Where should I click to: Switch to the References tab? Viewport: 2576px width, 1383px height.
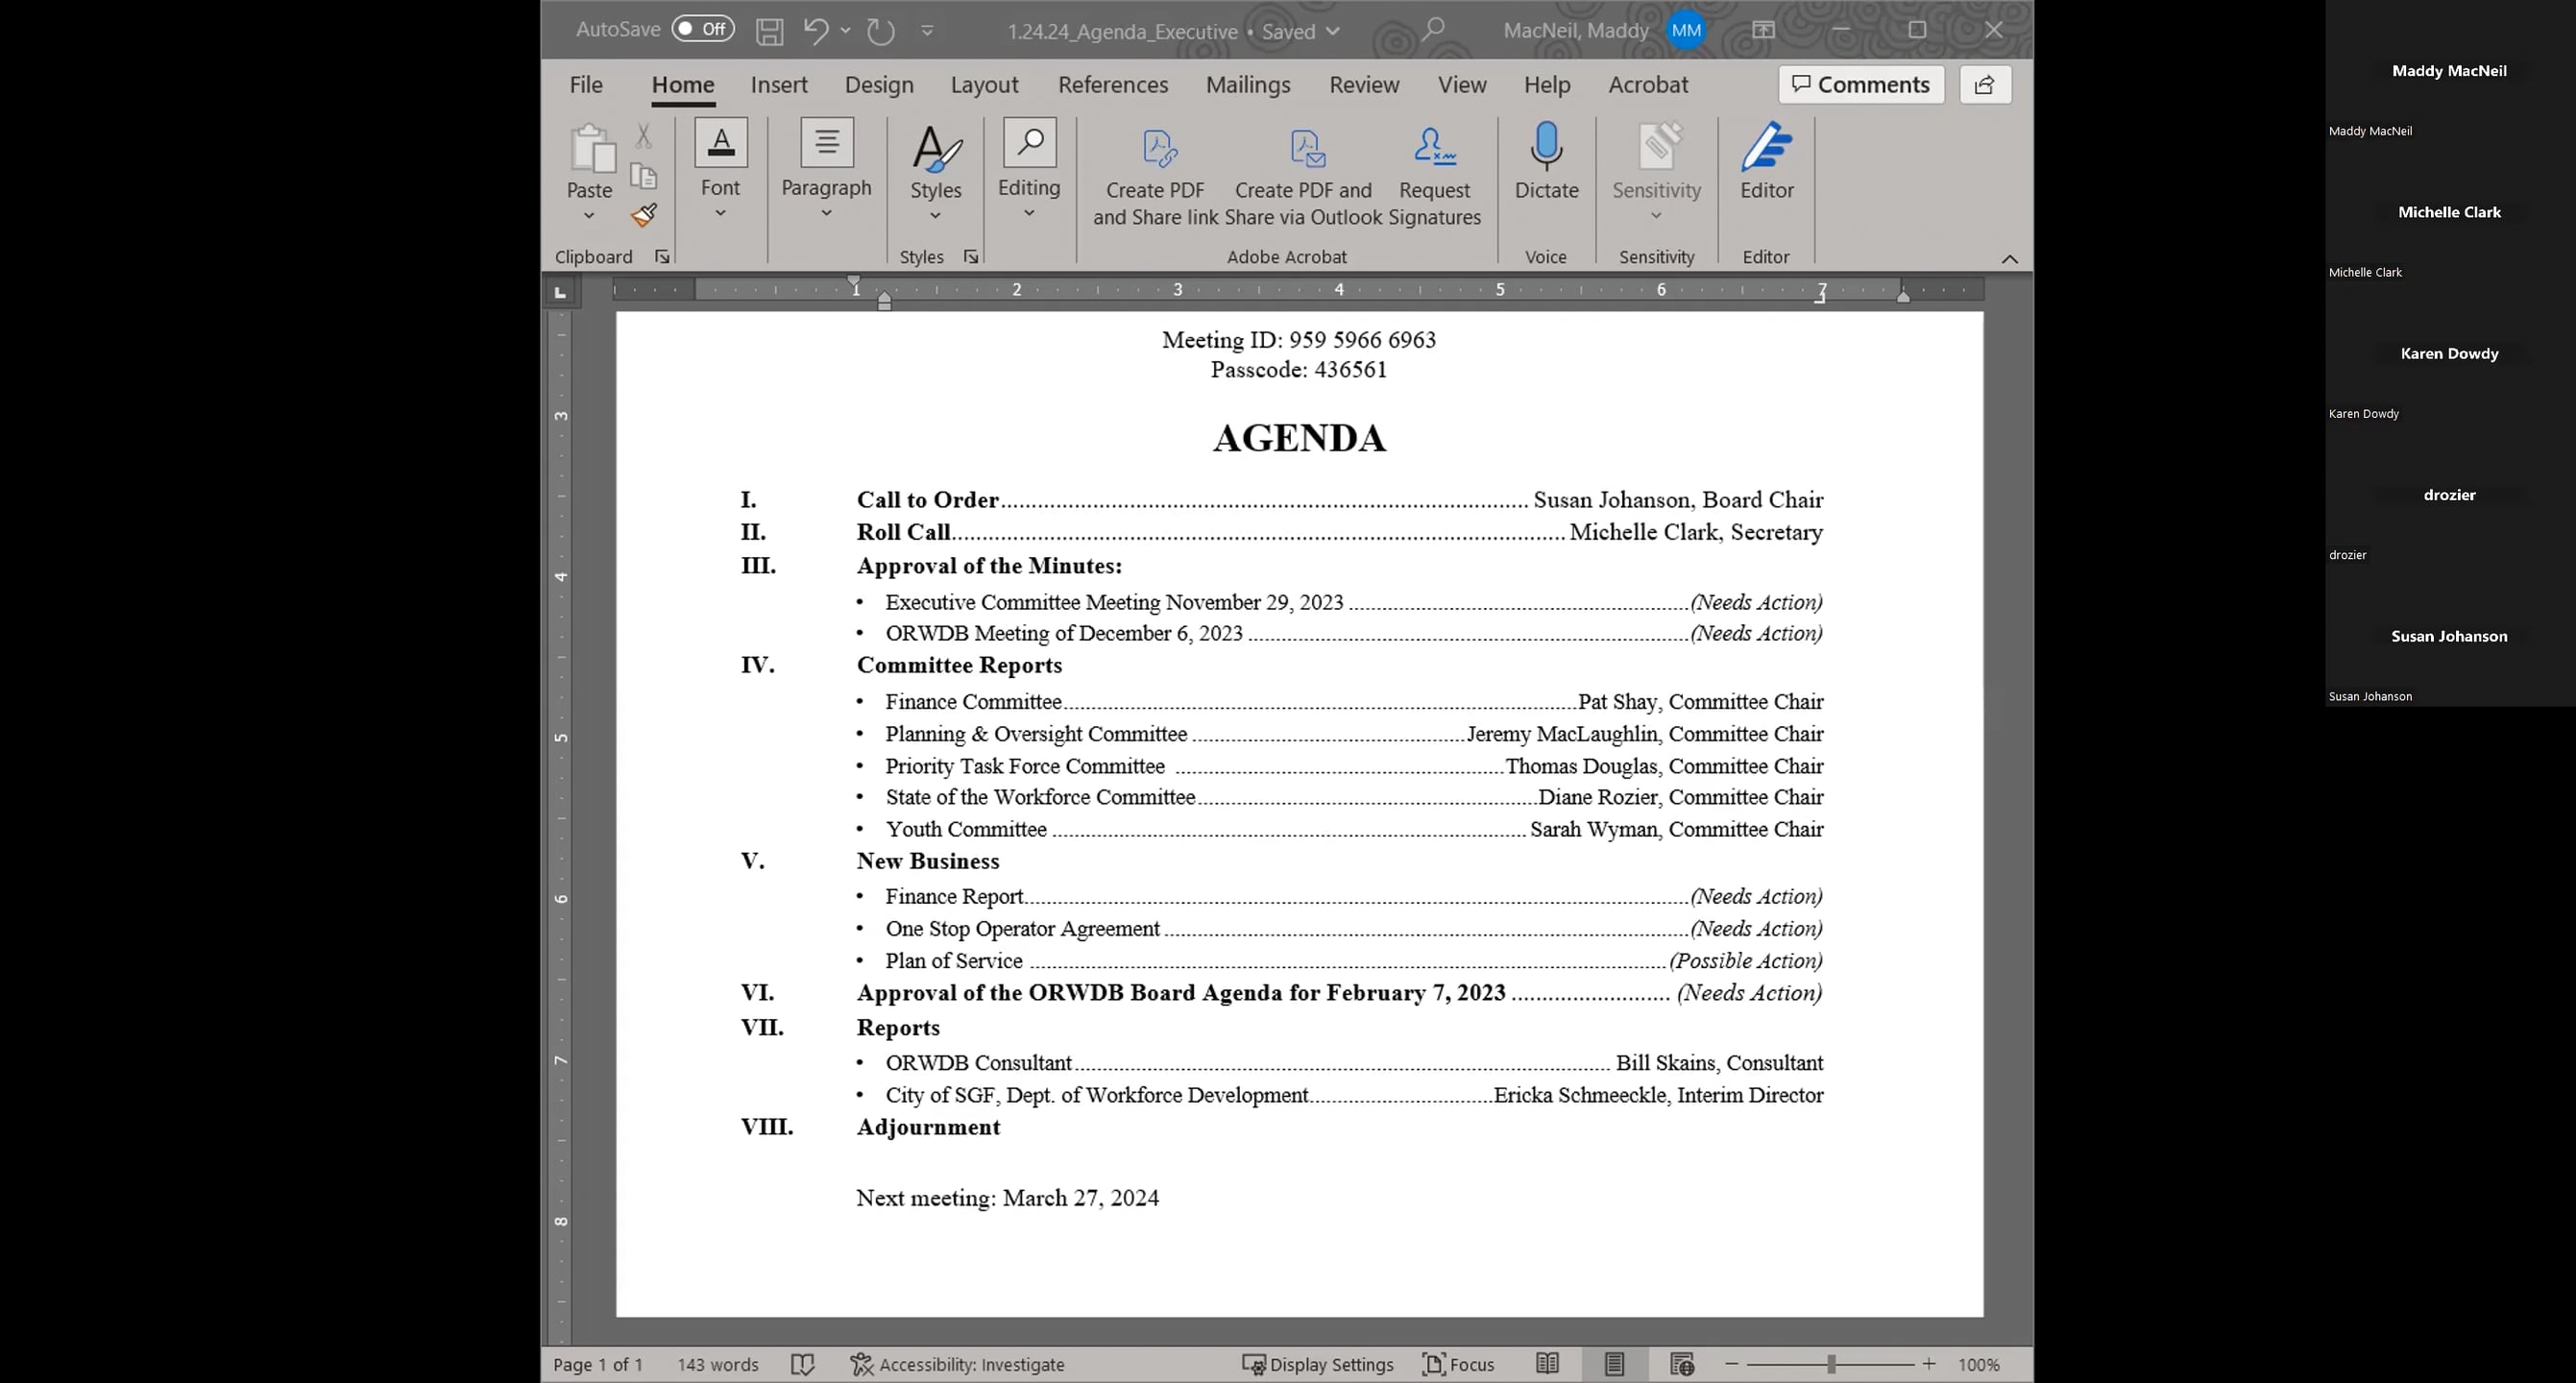pyautogui.click(x=1113, y=84)
